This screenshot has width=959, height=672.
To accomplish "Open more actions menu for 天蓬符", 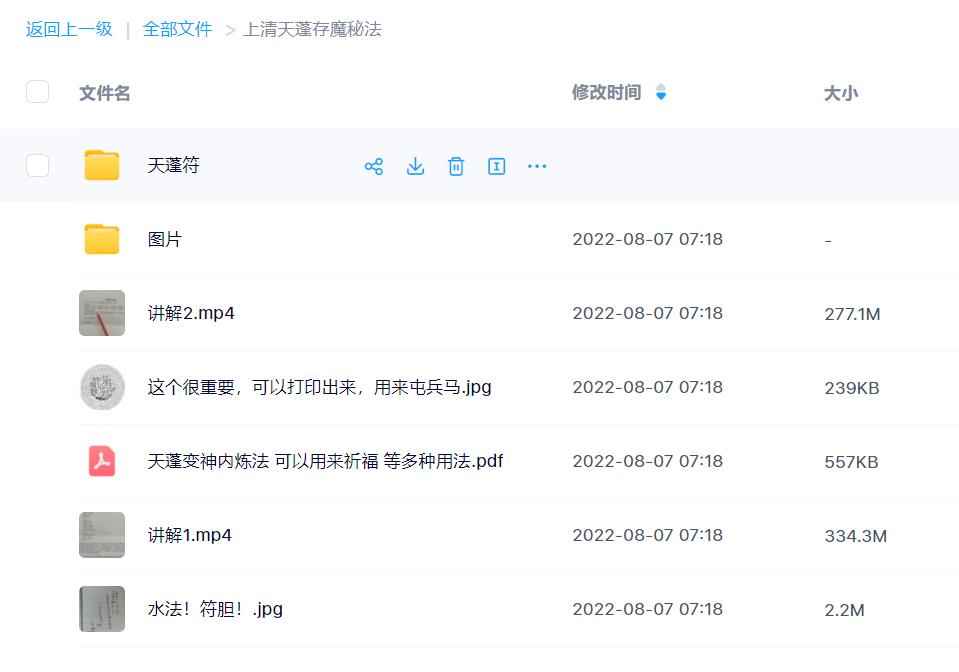I will point(537,166).
